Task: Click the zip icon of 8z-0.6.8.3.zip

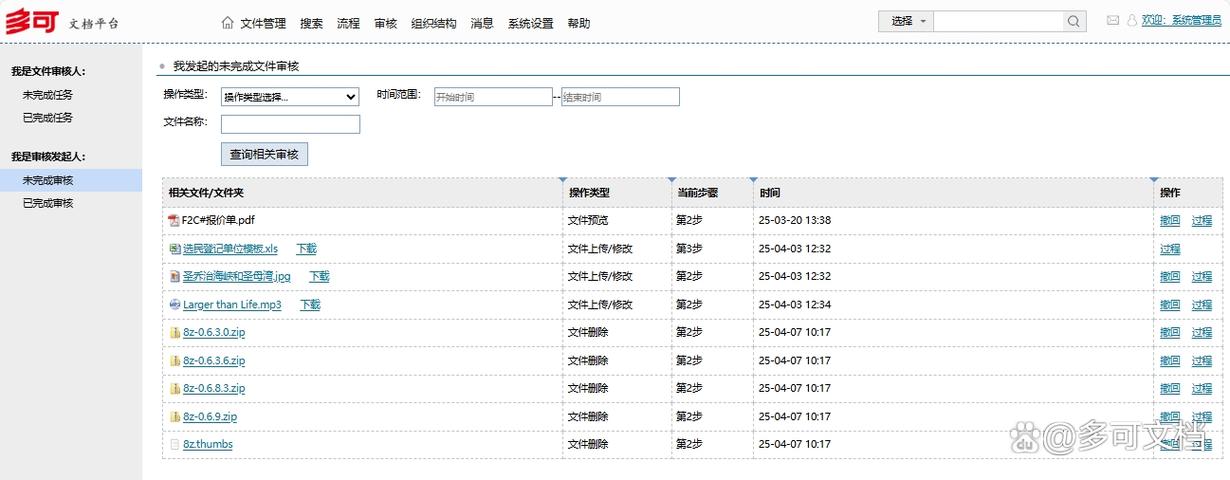Action: (175, 388)
